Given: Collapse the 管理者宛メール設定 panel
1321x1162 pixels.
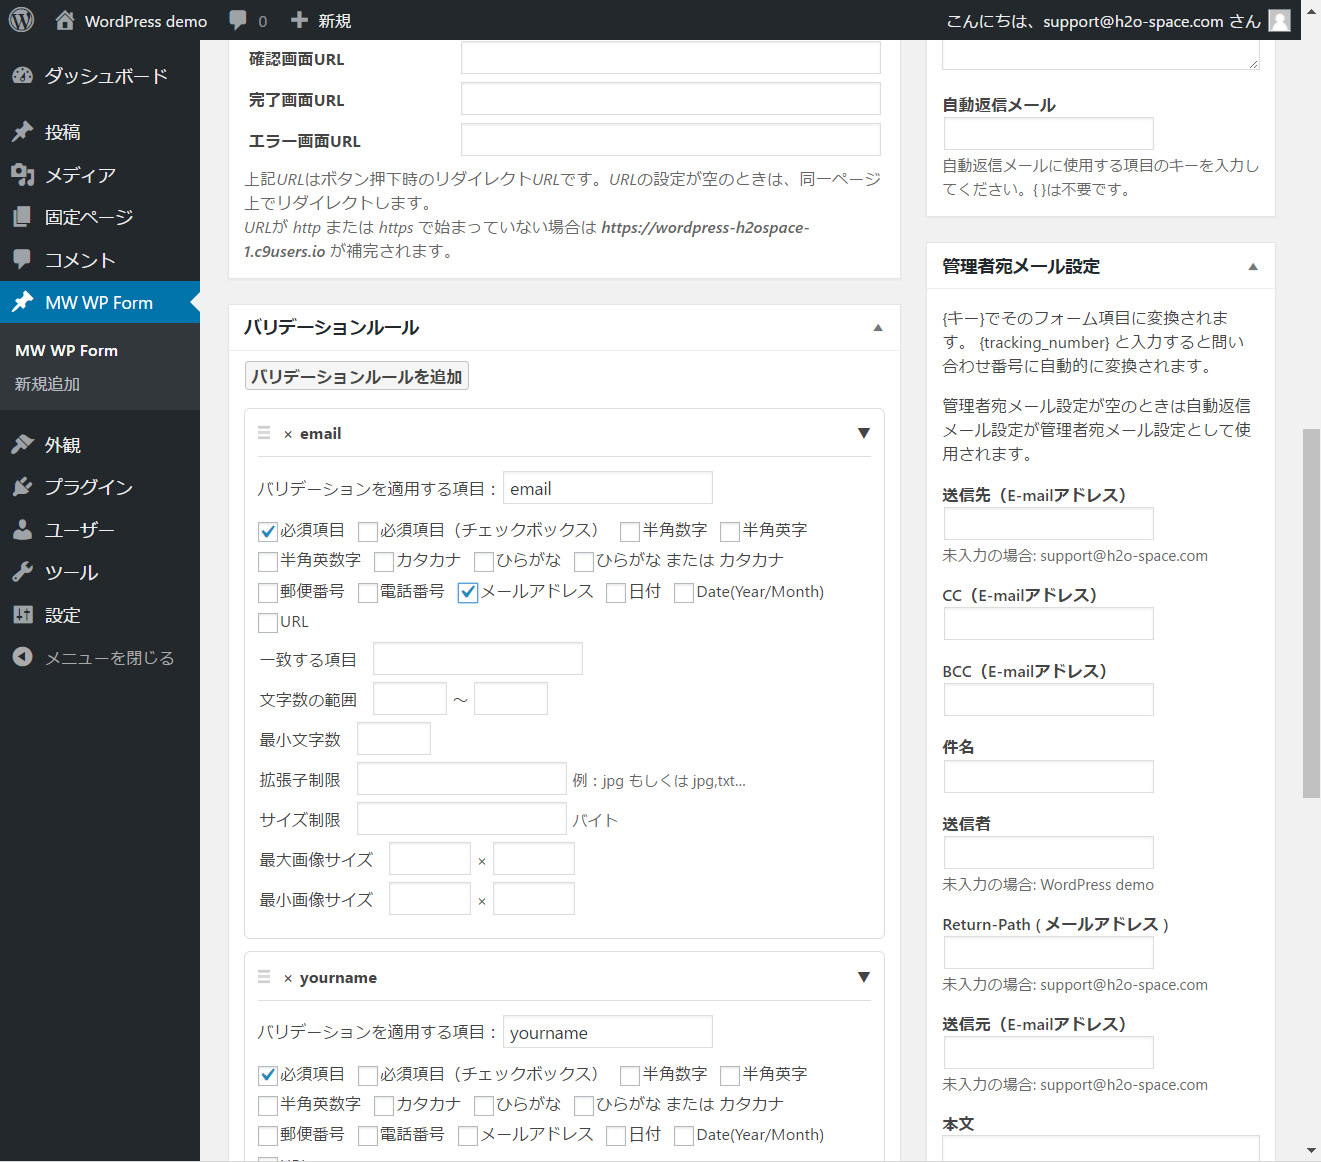Looking at the screenshot, I should [1253, 267].
